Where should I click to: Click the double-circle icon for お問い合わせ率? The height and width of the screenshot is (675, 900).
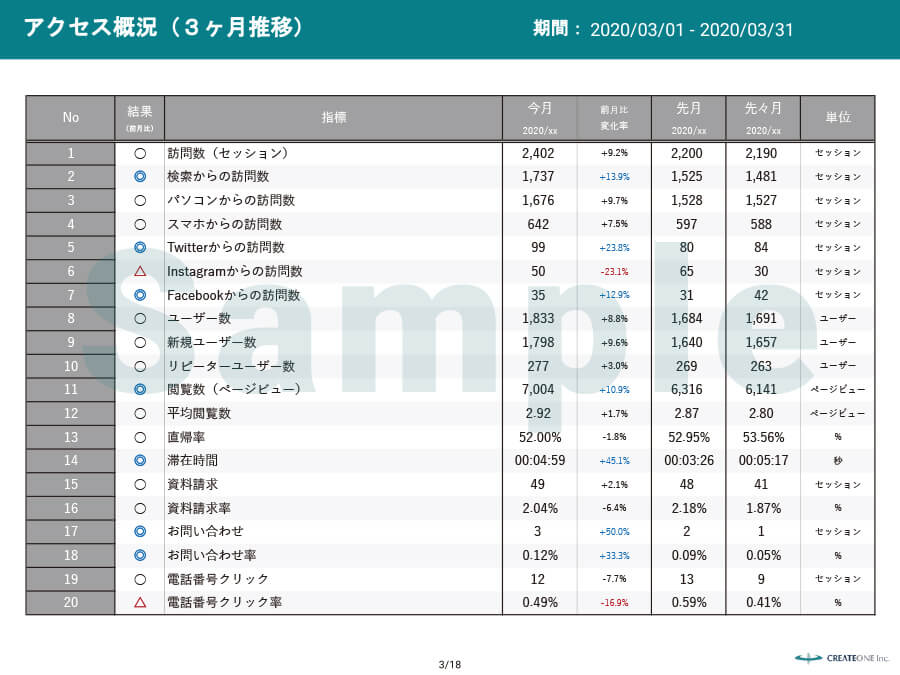click(140, 555)
